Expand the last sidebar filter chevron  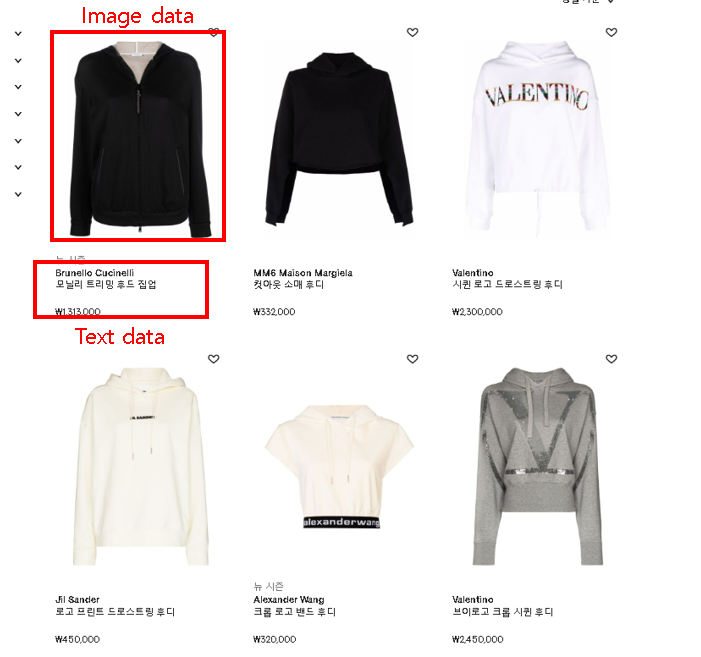pyautogui.click(x=18, y=194)
